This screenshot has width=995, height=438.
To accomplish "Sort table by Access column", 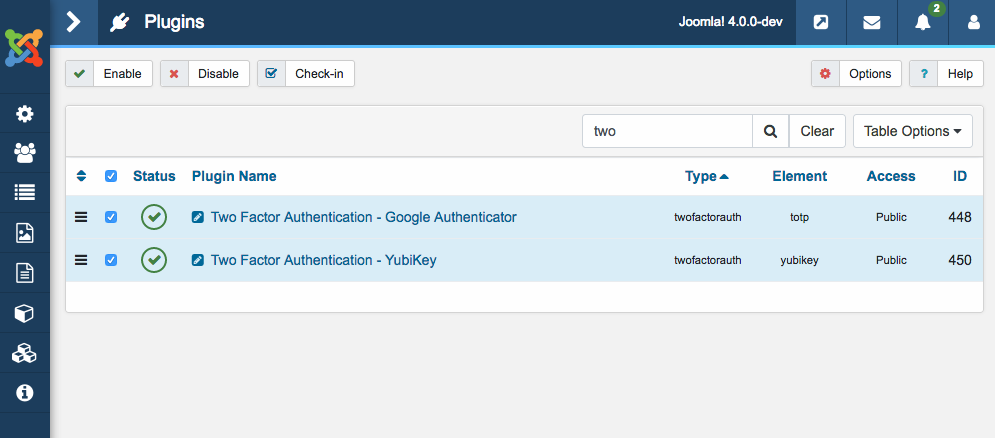I will click(891, 176).
